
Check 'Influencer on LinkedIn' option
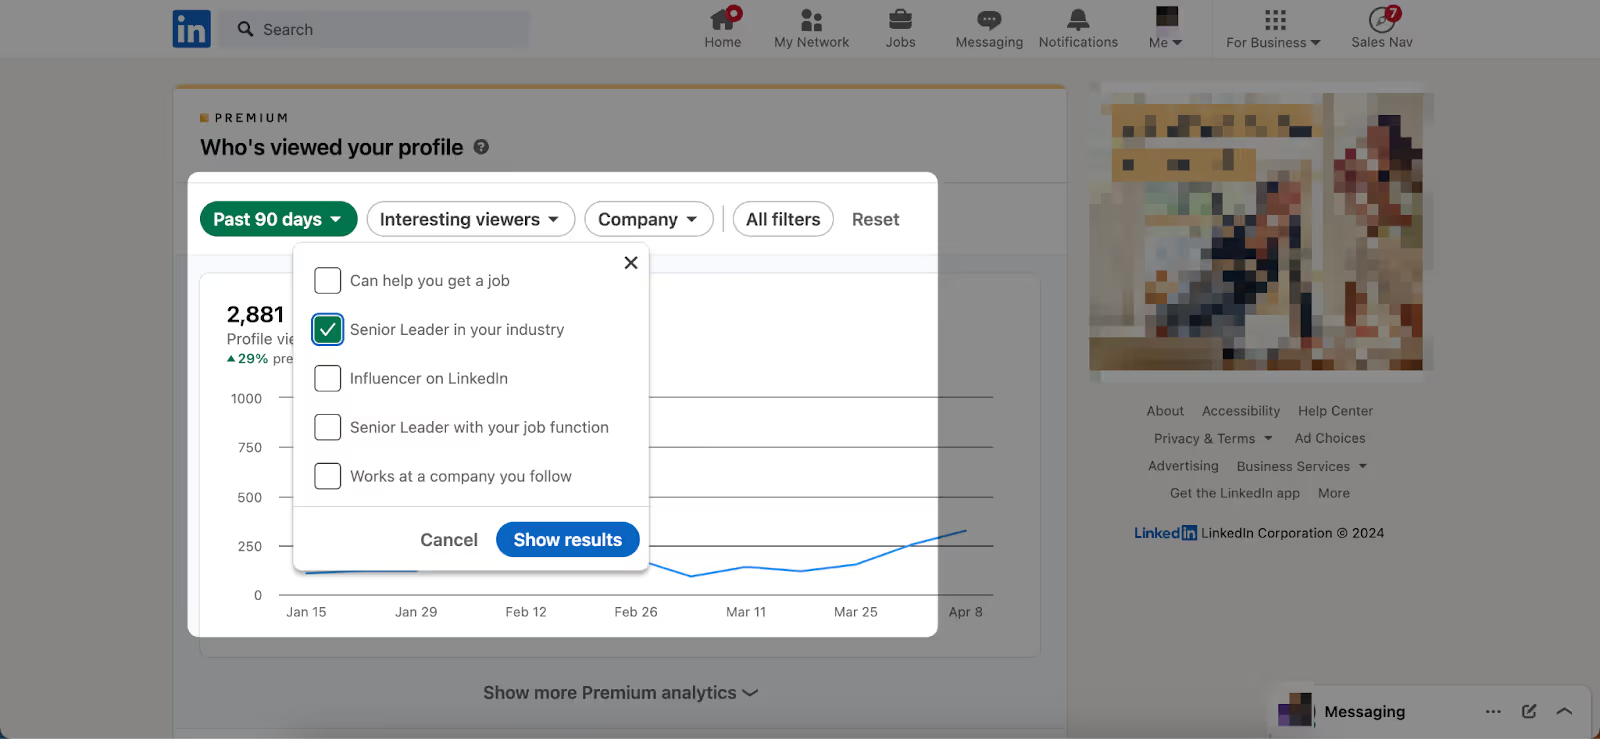(x=328, y=378)
